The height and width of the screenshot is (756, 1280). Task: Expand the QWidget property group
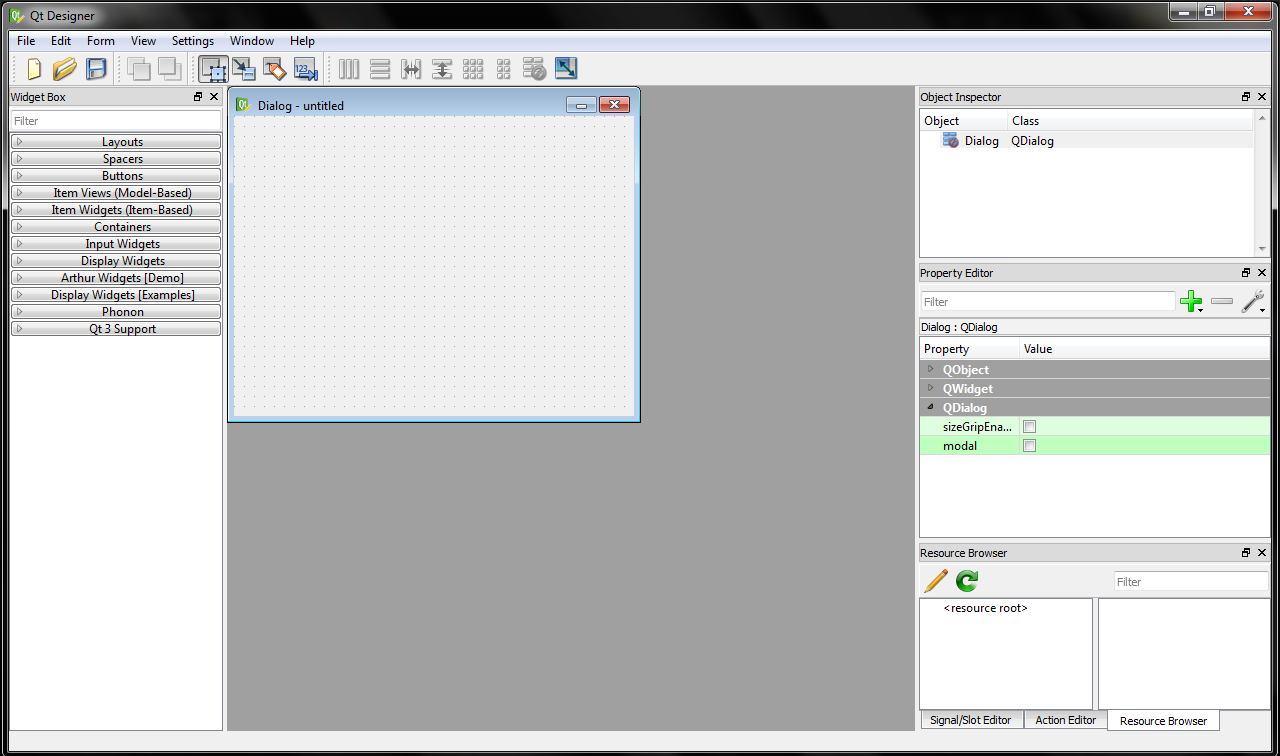pyautogui.click(x=931, y=388)
